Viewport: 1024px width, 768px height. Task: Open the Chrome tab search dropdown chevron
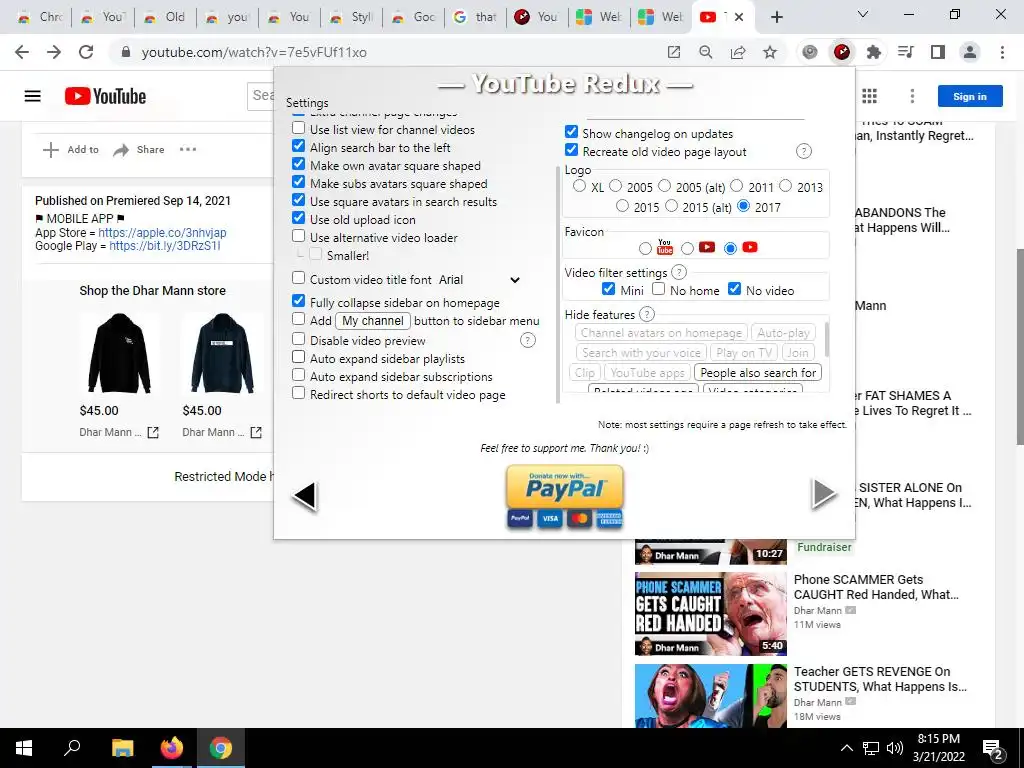pos(863,14)
